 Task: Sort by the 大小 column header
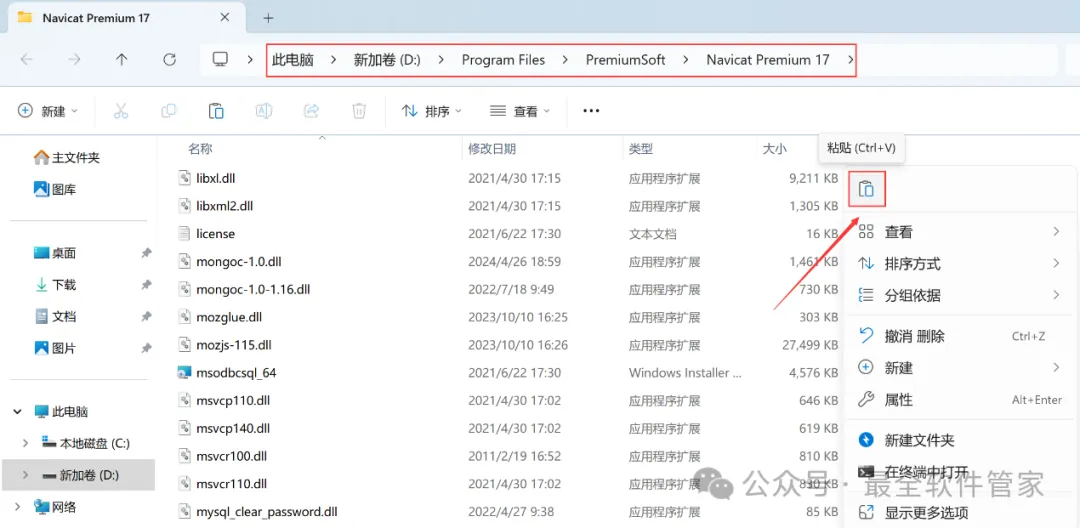pos(774,149)
